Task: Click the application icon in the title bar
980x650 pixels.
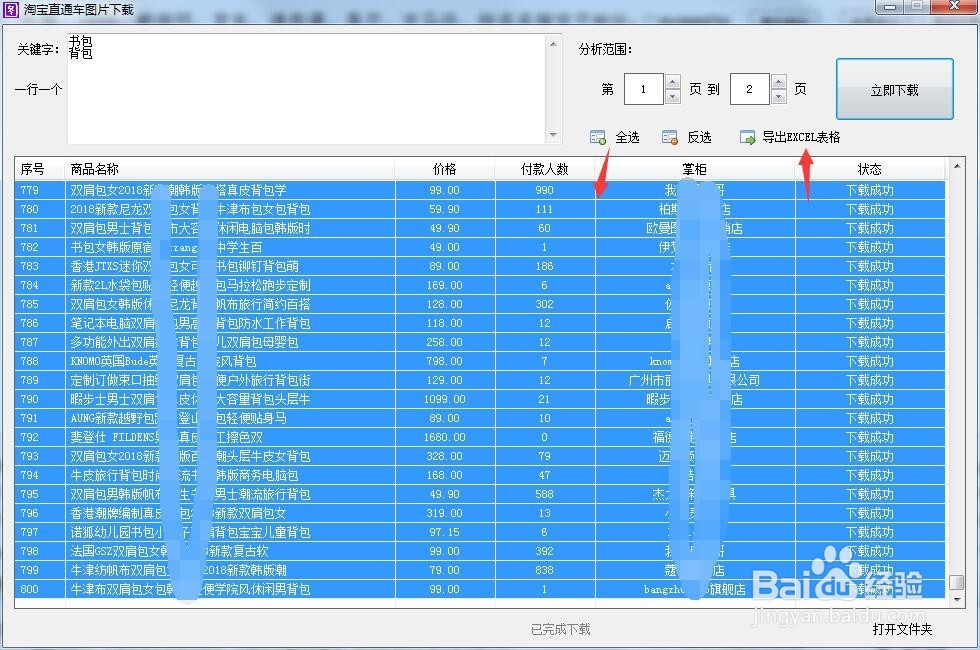Action: coord(10,7)
